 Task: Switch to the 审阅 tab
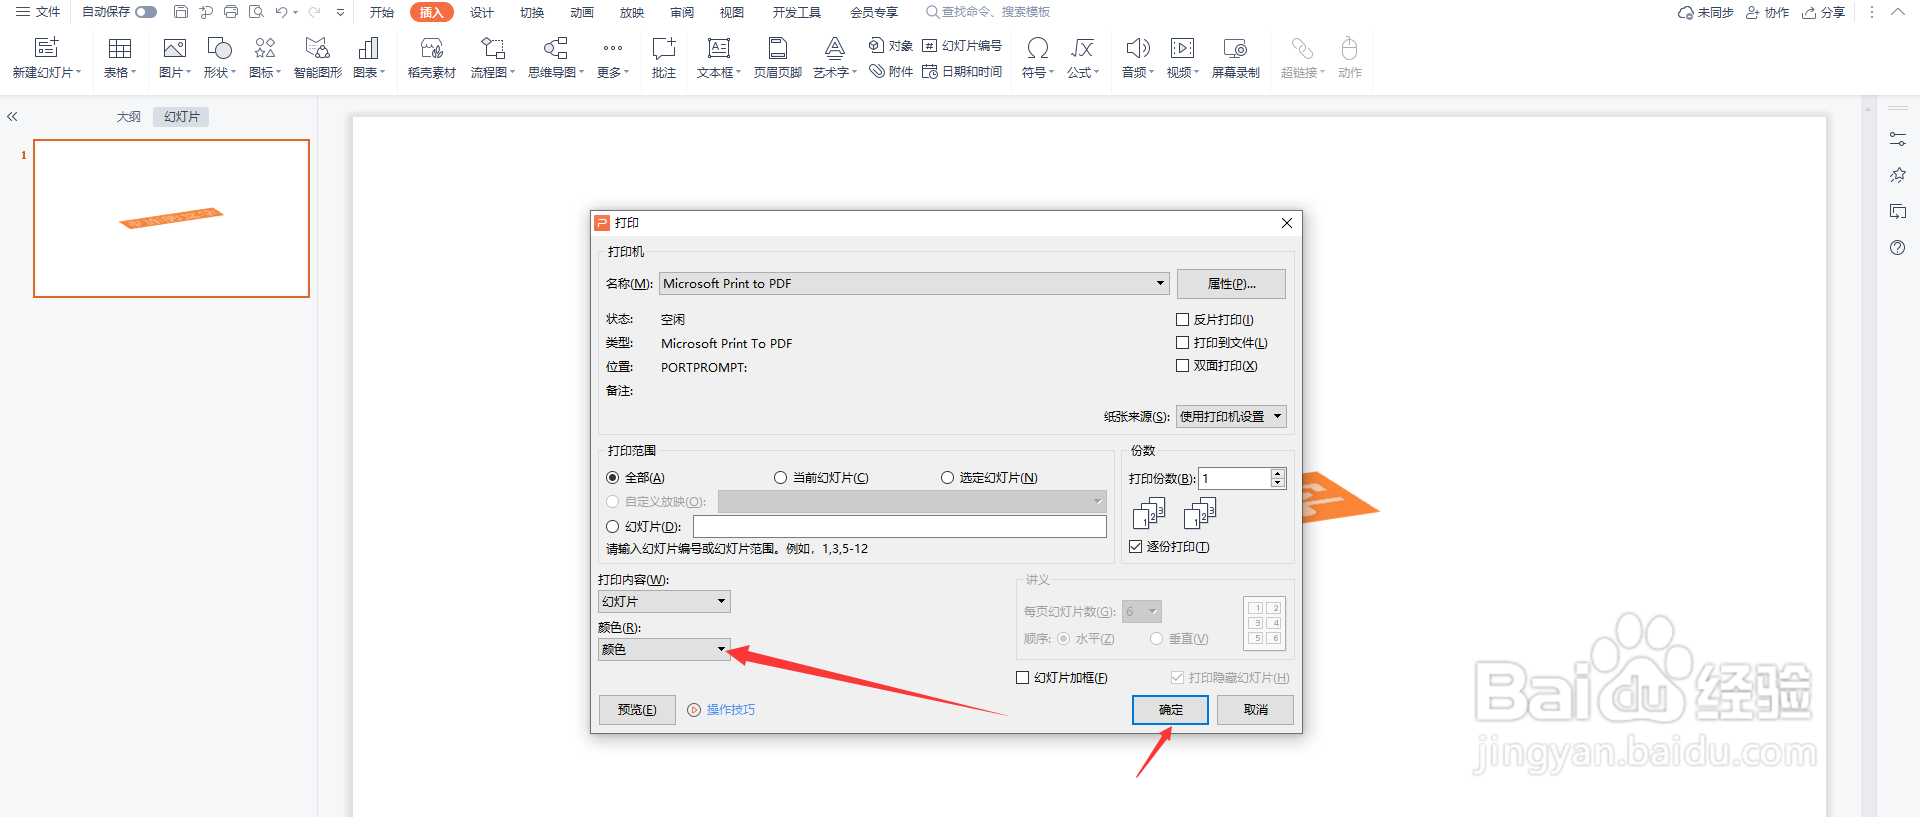(x=682, y=12)
